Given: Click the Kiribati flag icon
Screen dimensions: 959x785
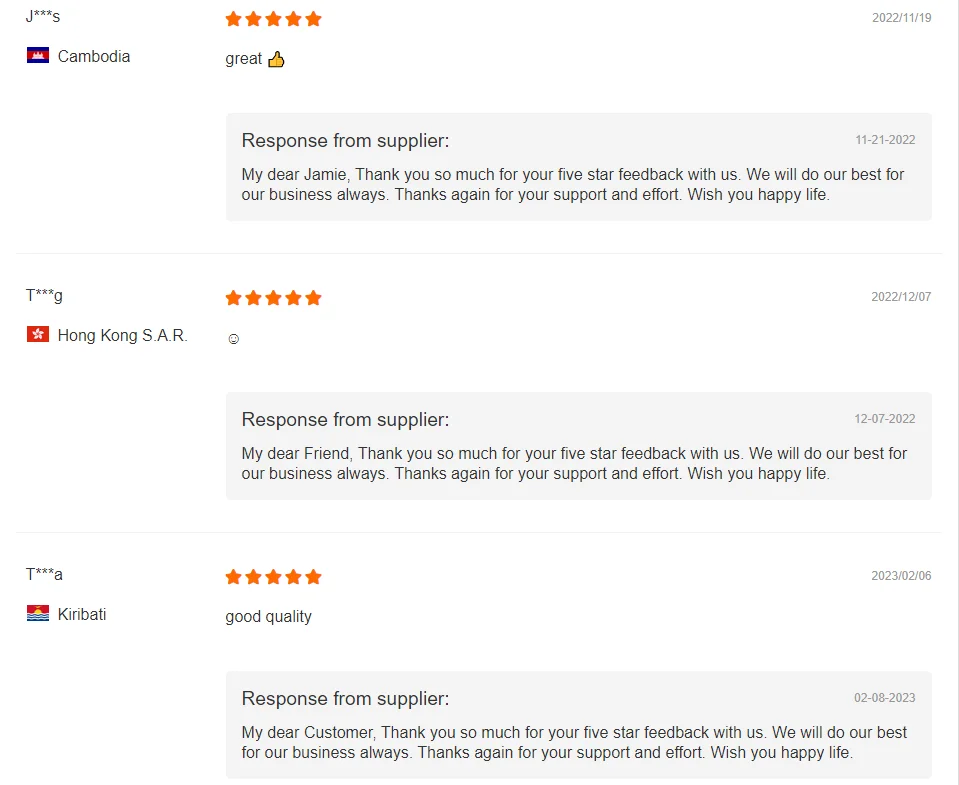Looking at the screenshot, I should pyautogui.click(x=38, y=614).
